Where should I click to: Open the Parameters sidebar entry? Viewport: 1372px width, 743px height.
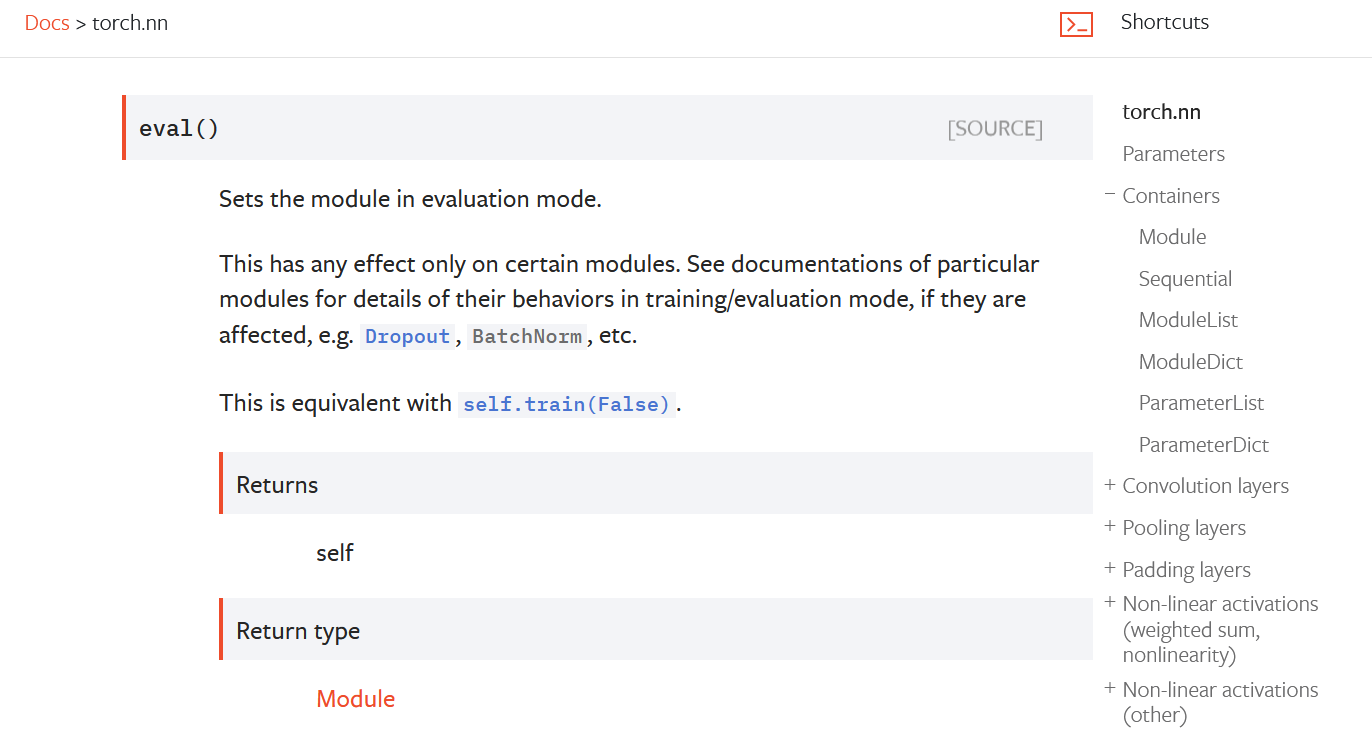pos(1173,153)
